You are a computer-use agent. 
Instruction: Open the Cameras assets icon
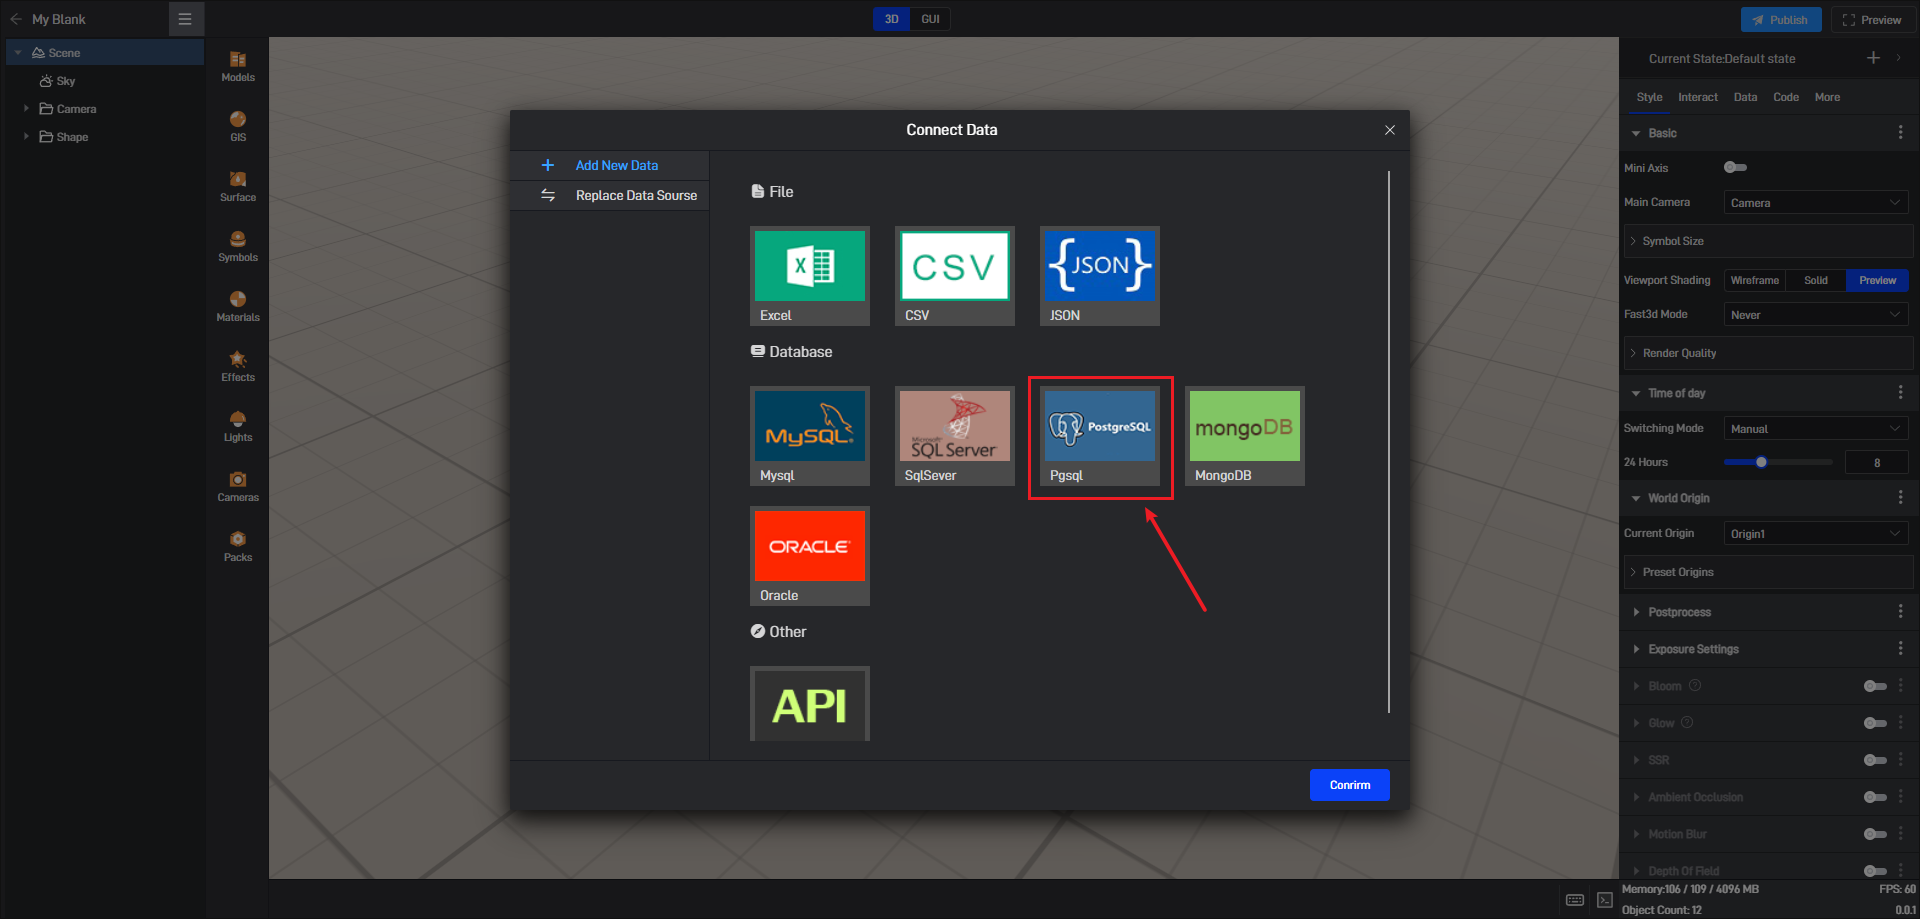(238, 486)
